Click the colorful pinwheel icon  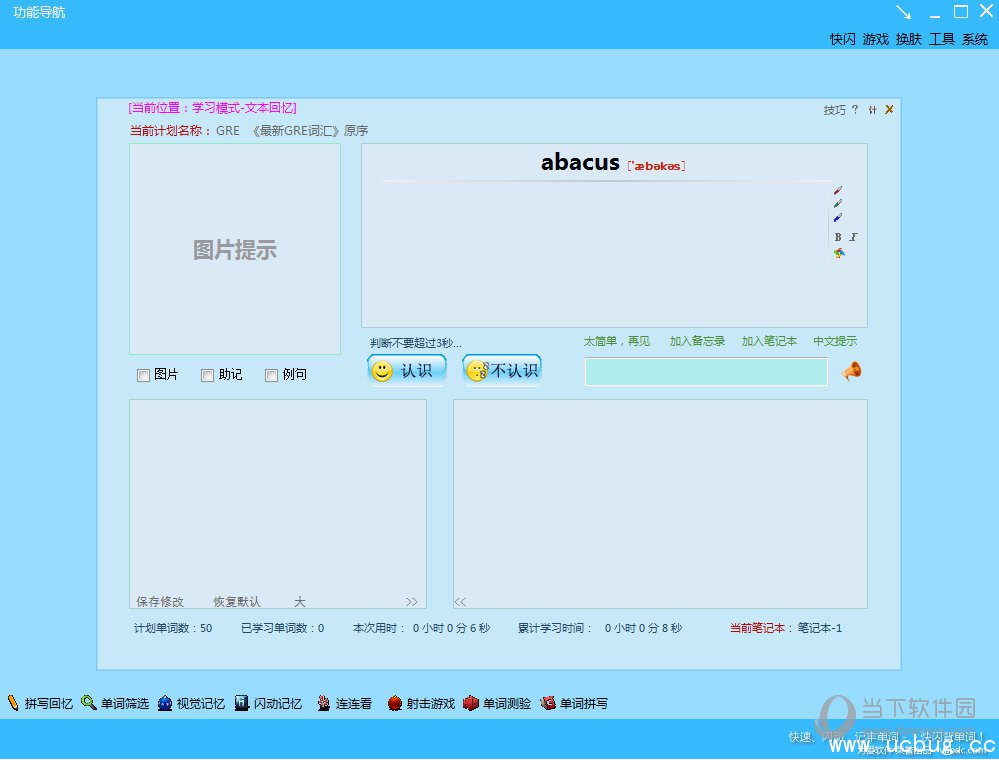point(839,254)
